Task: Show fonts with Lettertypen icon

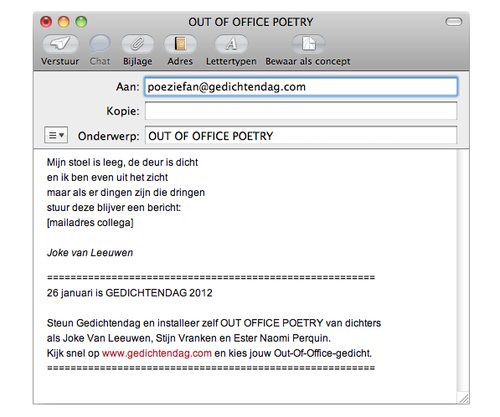Action: 231,44
